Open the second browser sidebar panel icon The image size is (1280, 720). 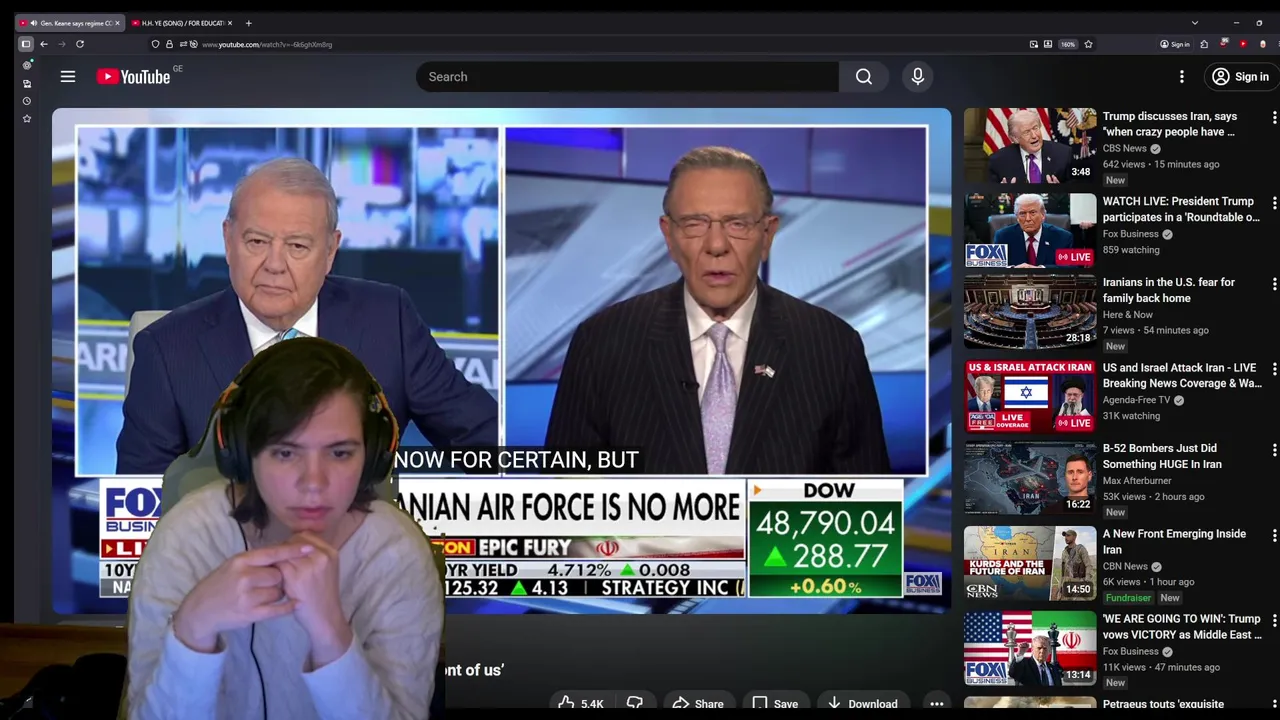coord(27,83)
